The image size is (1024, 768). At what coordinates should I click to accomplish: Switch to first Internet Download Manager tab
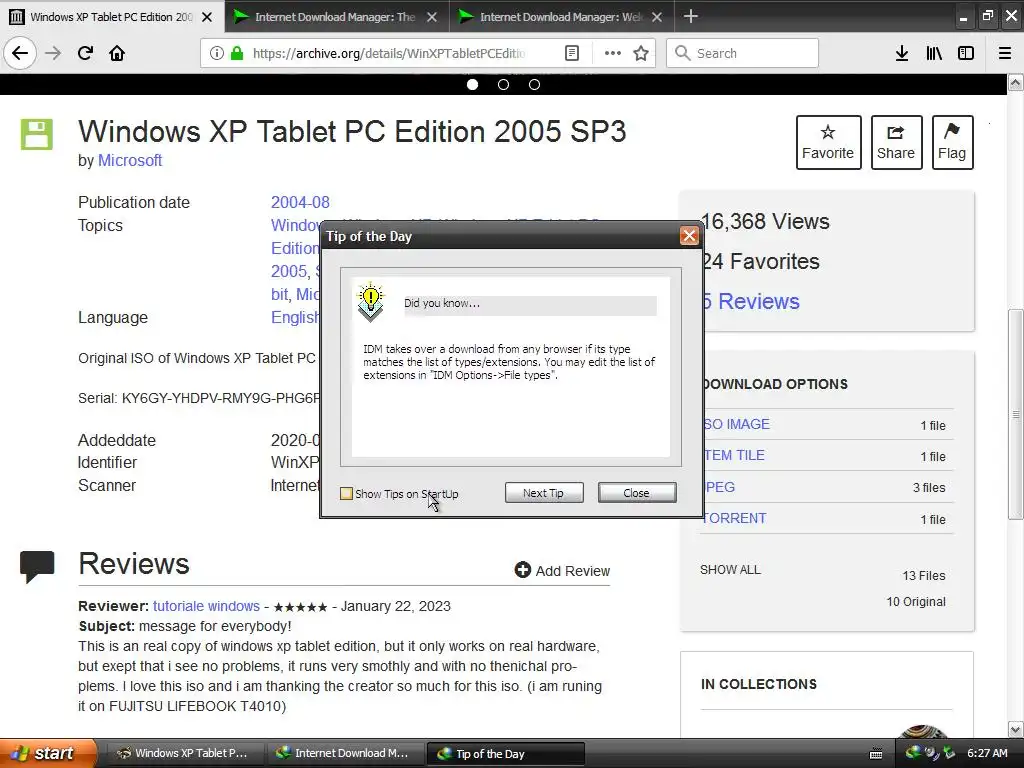(x=336, y=16)
